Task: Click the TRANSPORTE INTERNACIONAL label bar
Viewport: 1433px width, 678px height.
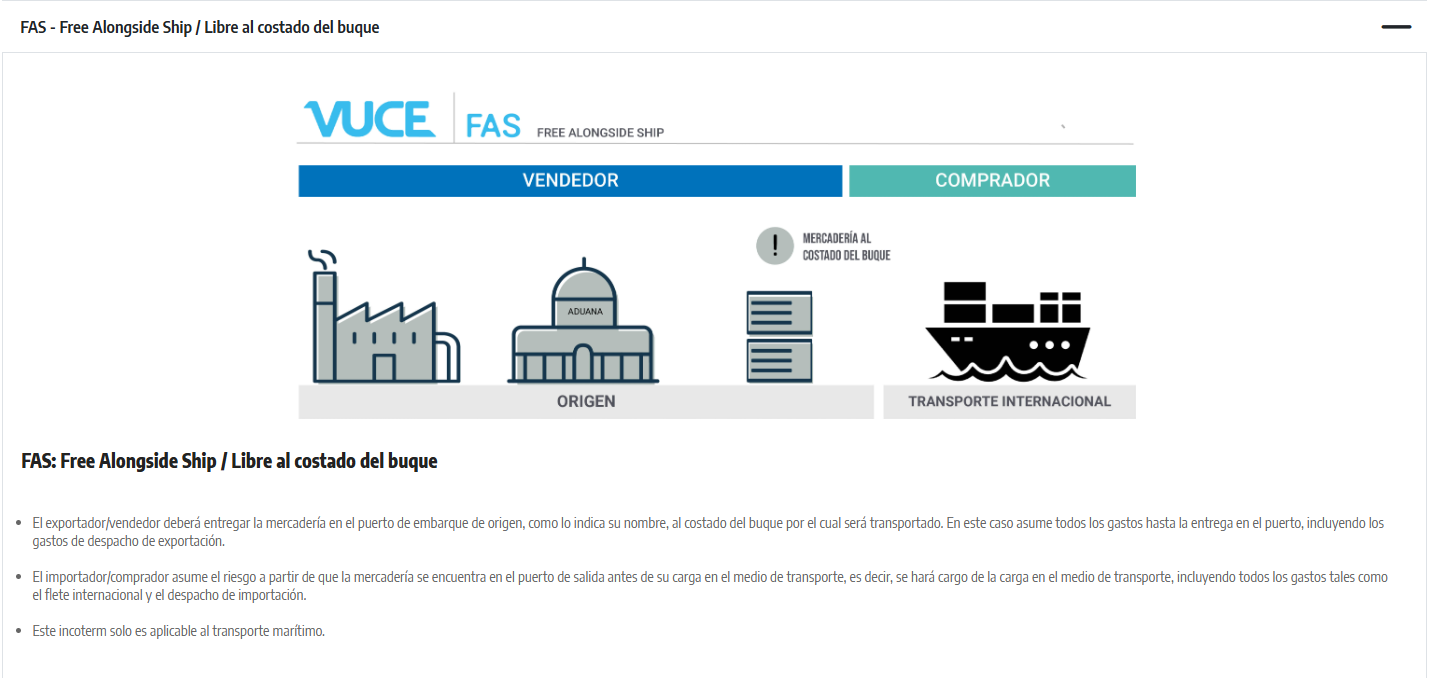Action: click(x=1009, y=402)
